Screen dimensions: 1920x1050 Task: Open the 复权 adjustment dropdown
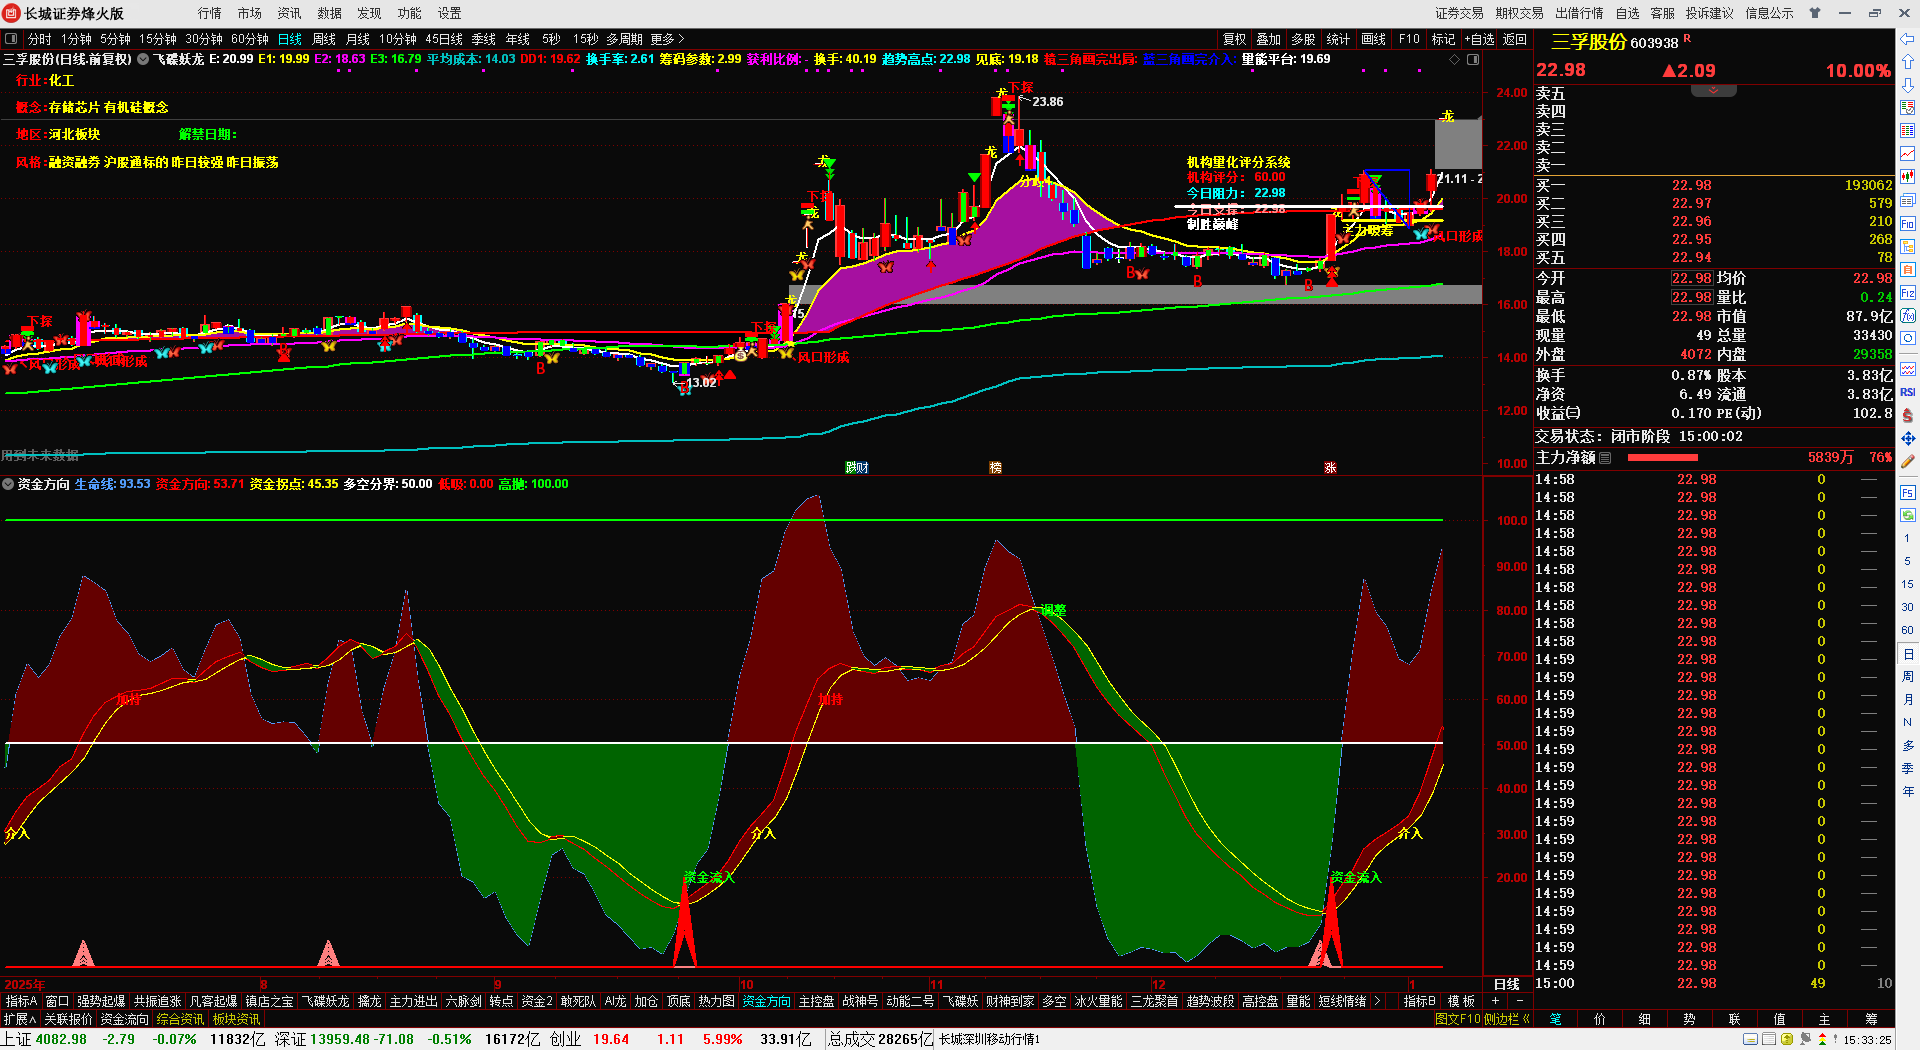(x=1235, y=39)
